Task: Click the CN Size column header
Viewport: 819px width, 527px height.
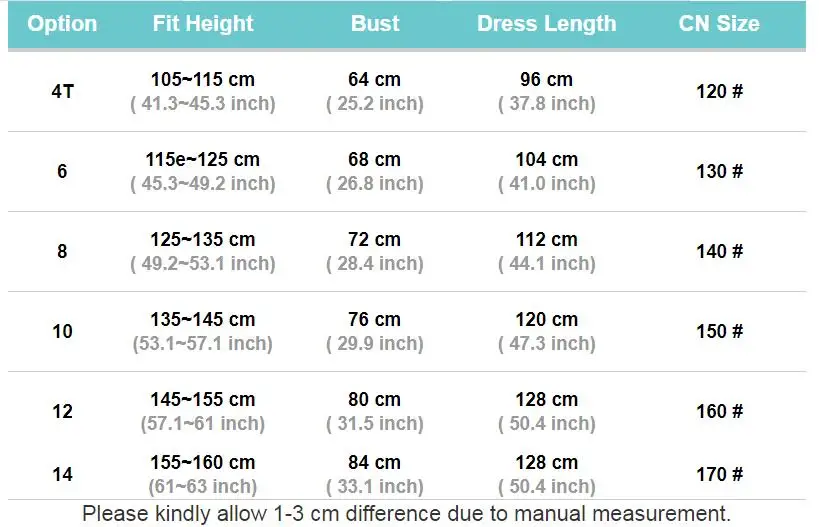Action: [x=719, y=24]
